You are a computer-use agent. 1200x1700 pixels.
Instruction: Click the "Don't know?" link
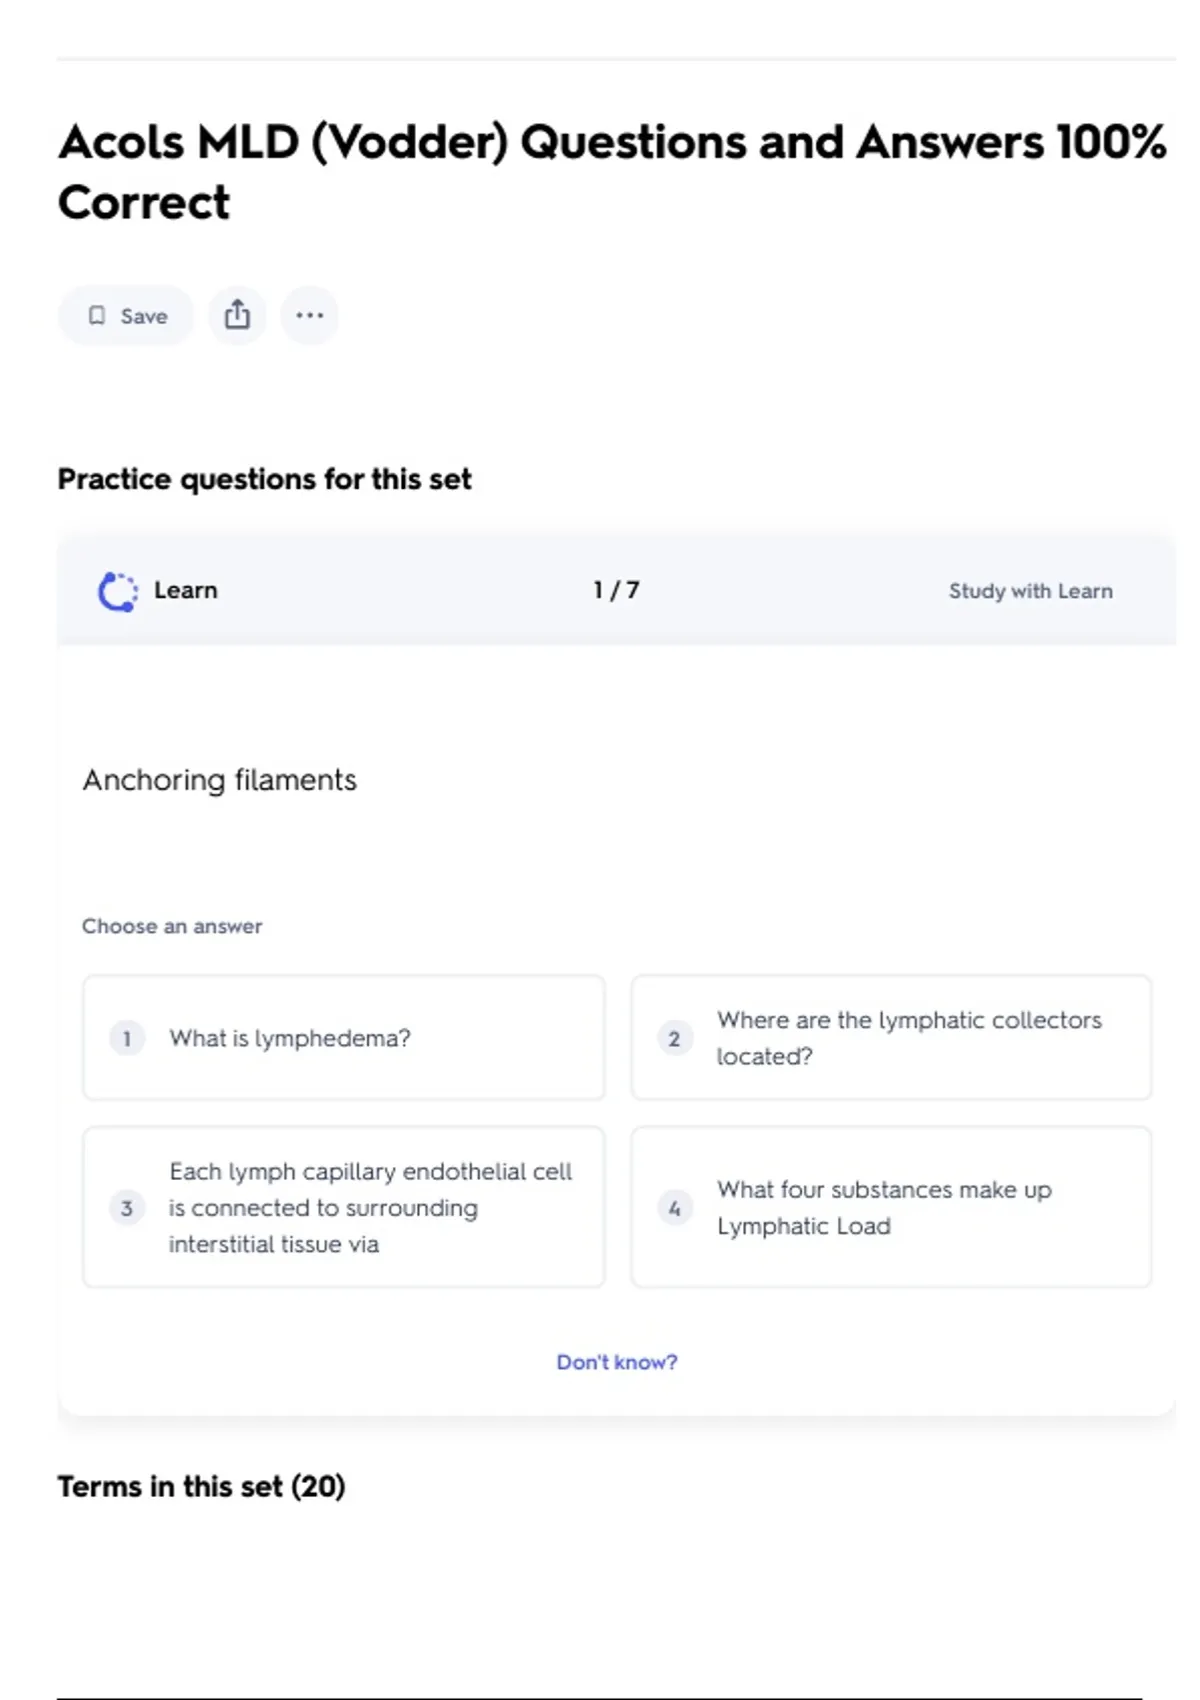616,1362
